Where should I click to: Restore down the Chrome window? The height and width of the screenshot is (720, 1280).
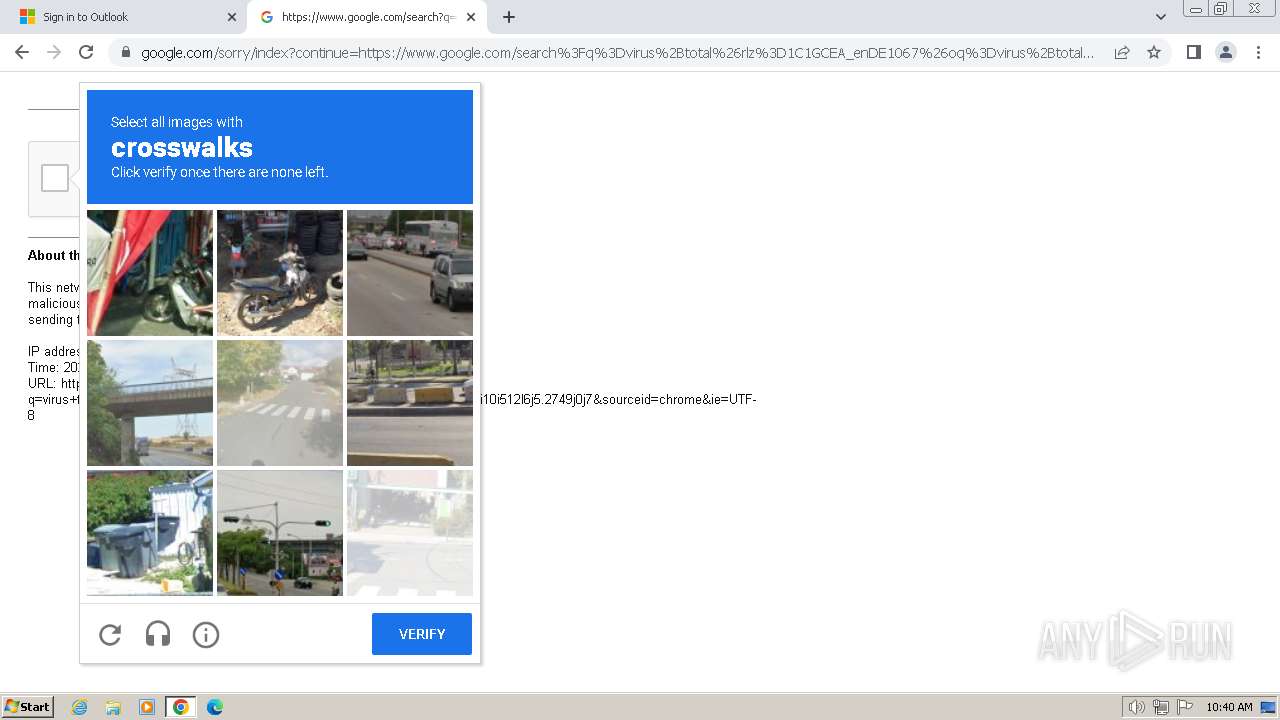1221,9
